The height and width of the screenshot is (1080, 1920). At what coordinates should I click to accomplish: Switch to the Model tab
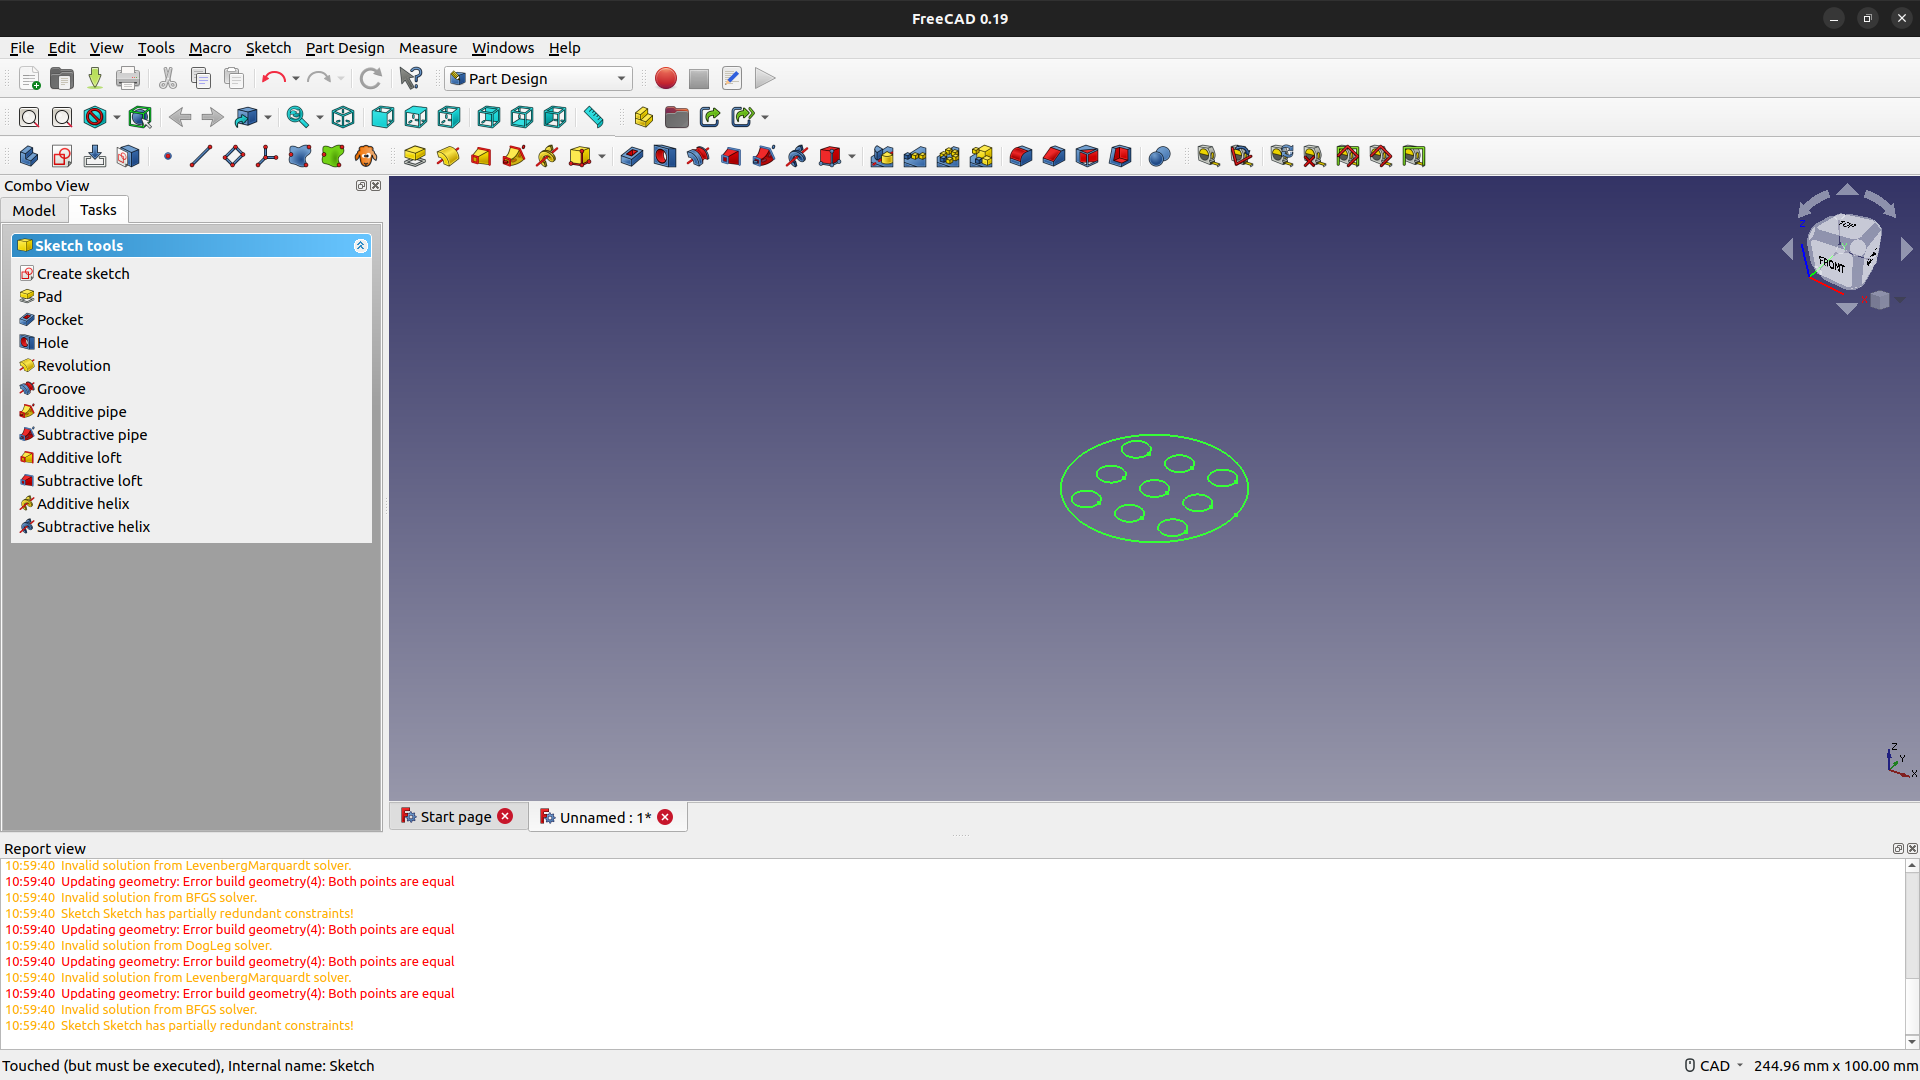[x=34, y=210]
